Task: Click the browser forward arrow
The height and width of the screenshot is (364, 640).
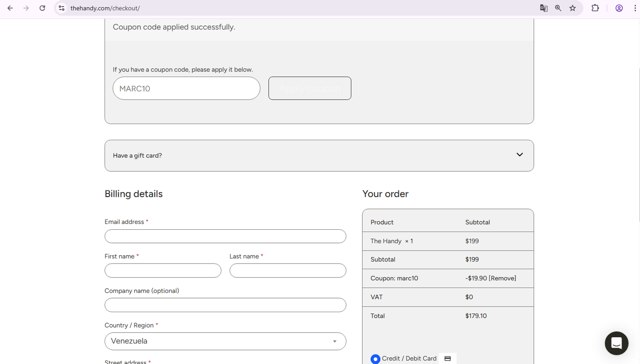Action: click(x=26, y=8)
